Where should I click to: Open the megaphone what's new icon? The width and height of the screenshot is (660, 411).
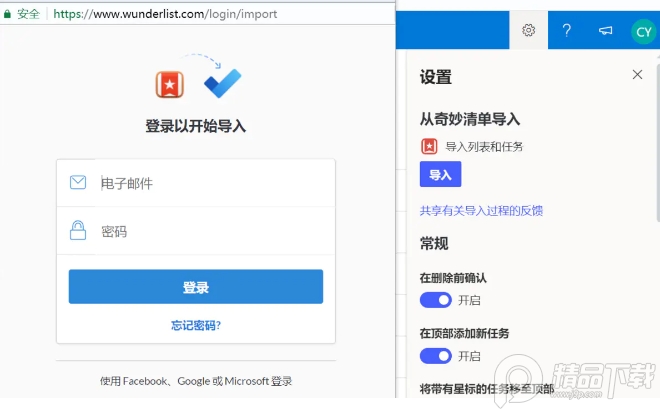(x=605, y=31)
